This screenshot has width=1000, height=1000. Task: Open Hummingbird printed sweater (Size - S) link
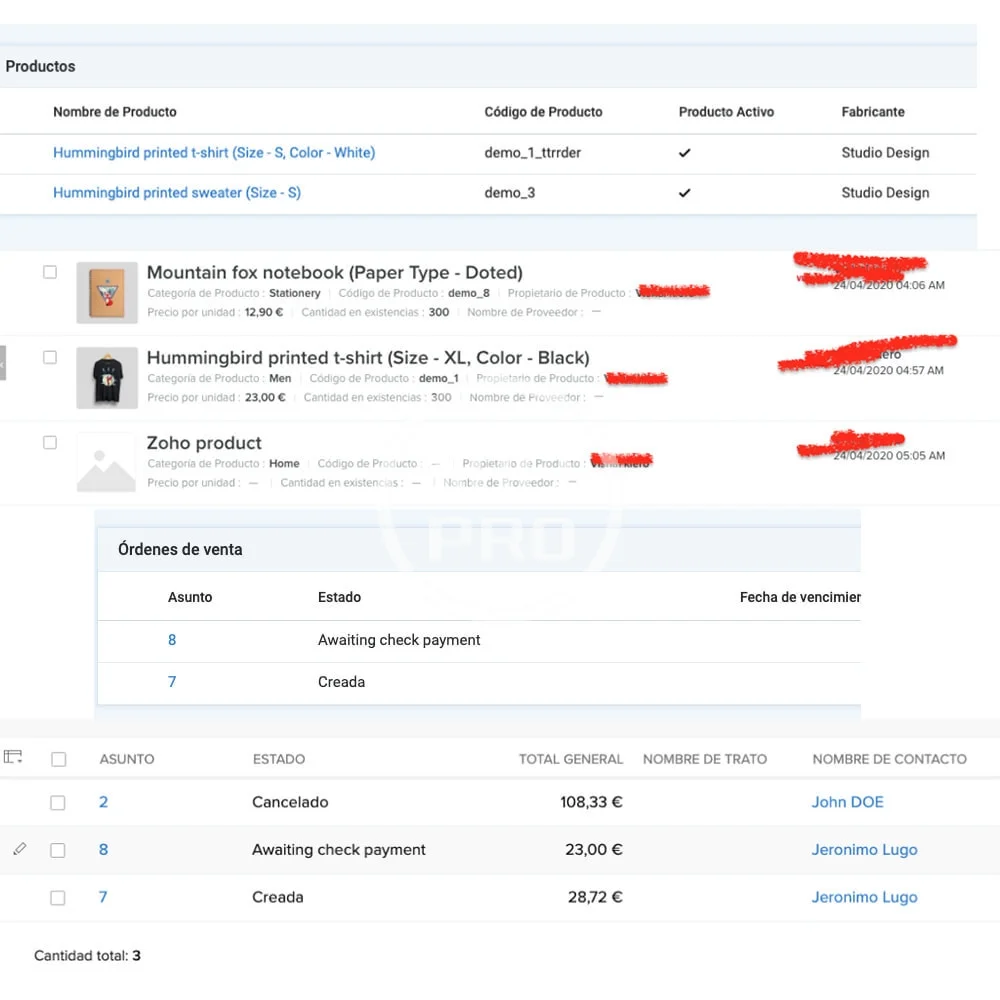click(x=177, y=193)
